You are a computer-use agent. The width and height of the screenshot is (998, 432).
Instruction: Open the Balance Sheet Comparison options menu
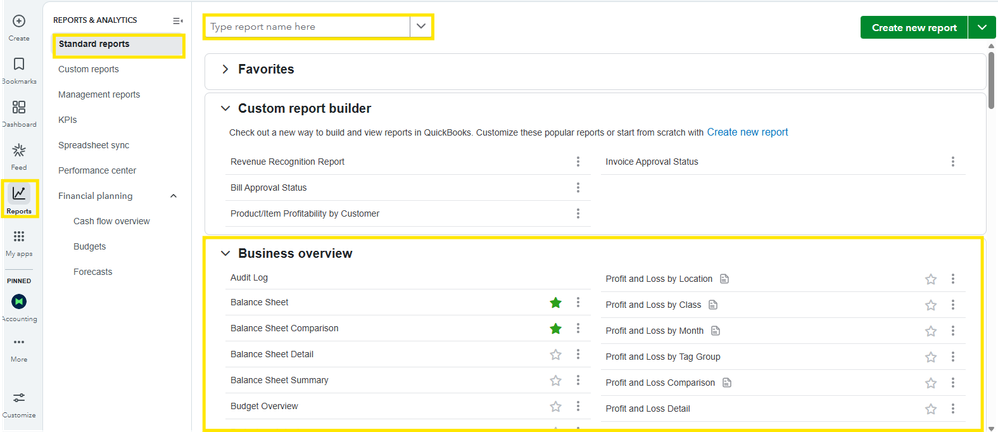click(578, 328)
